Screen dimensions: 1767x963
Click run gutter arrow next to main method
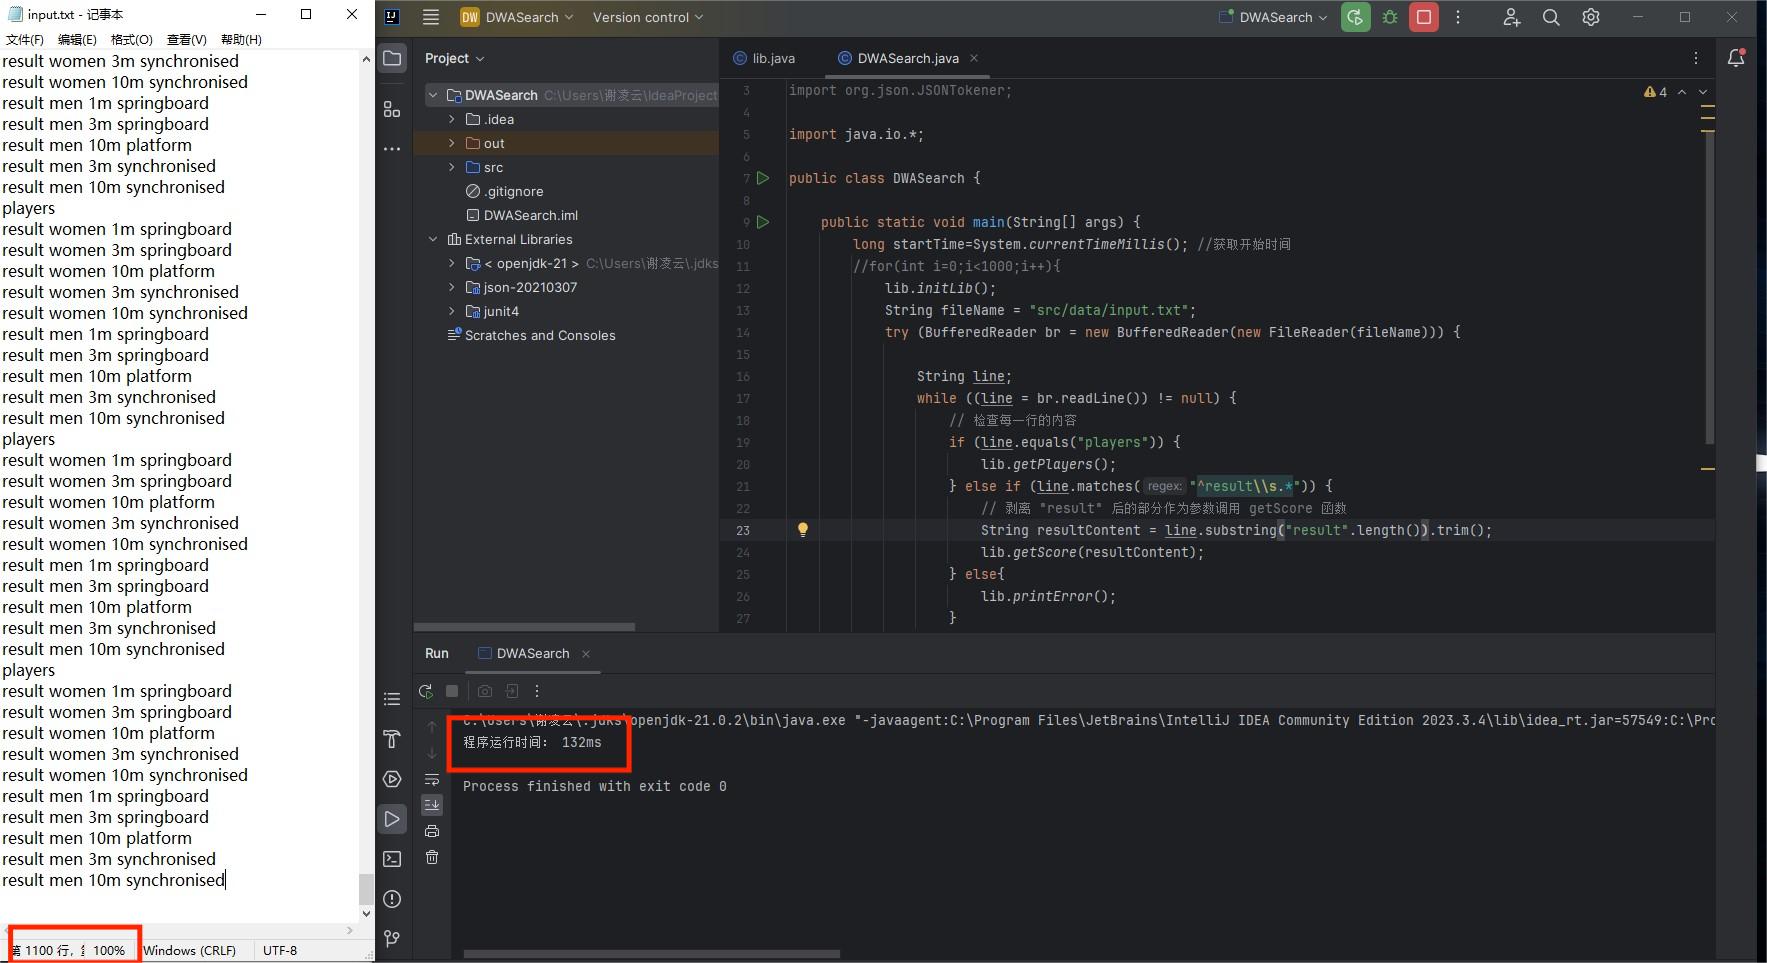(763, 222)
